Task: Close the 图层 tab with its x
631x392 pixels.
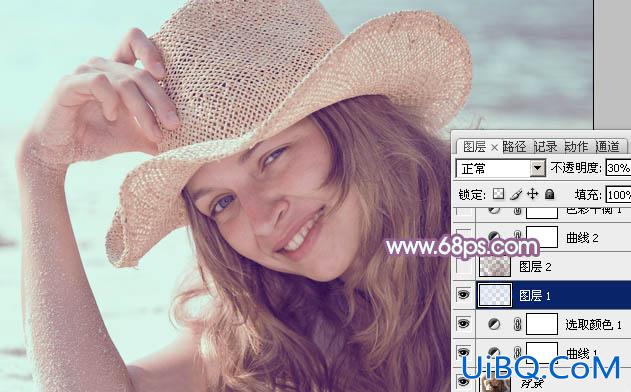Action: (x=495, y=148)
